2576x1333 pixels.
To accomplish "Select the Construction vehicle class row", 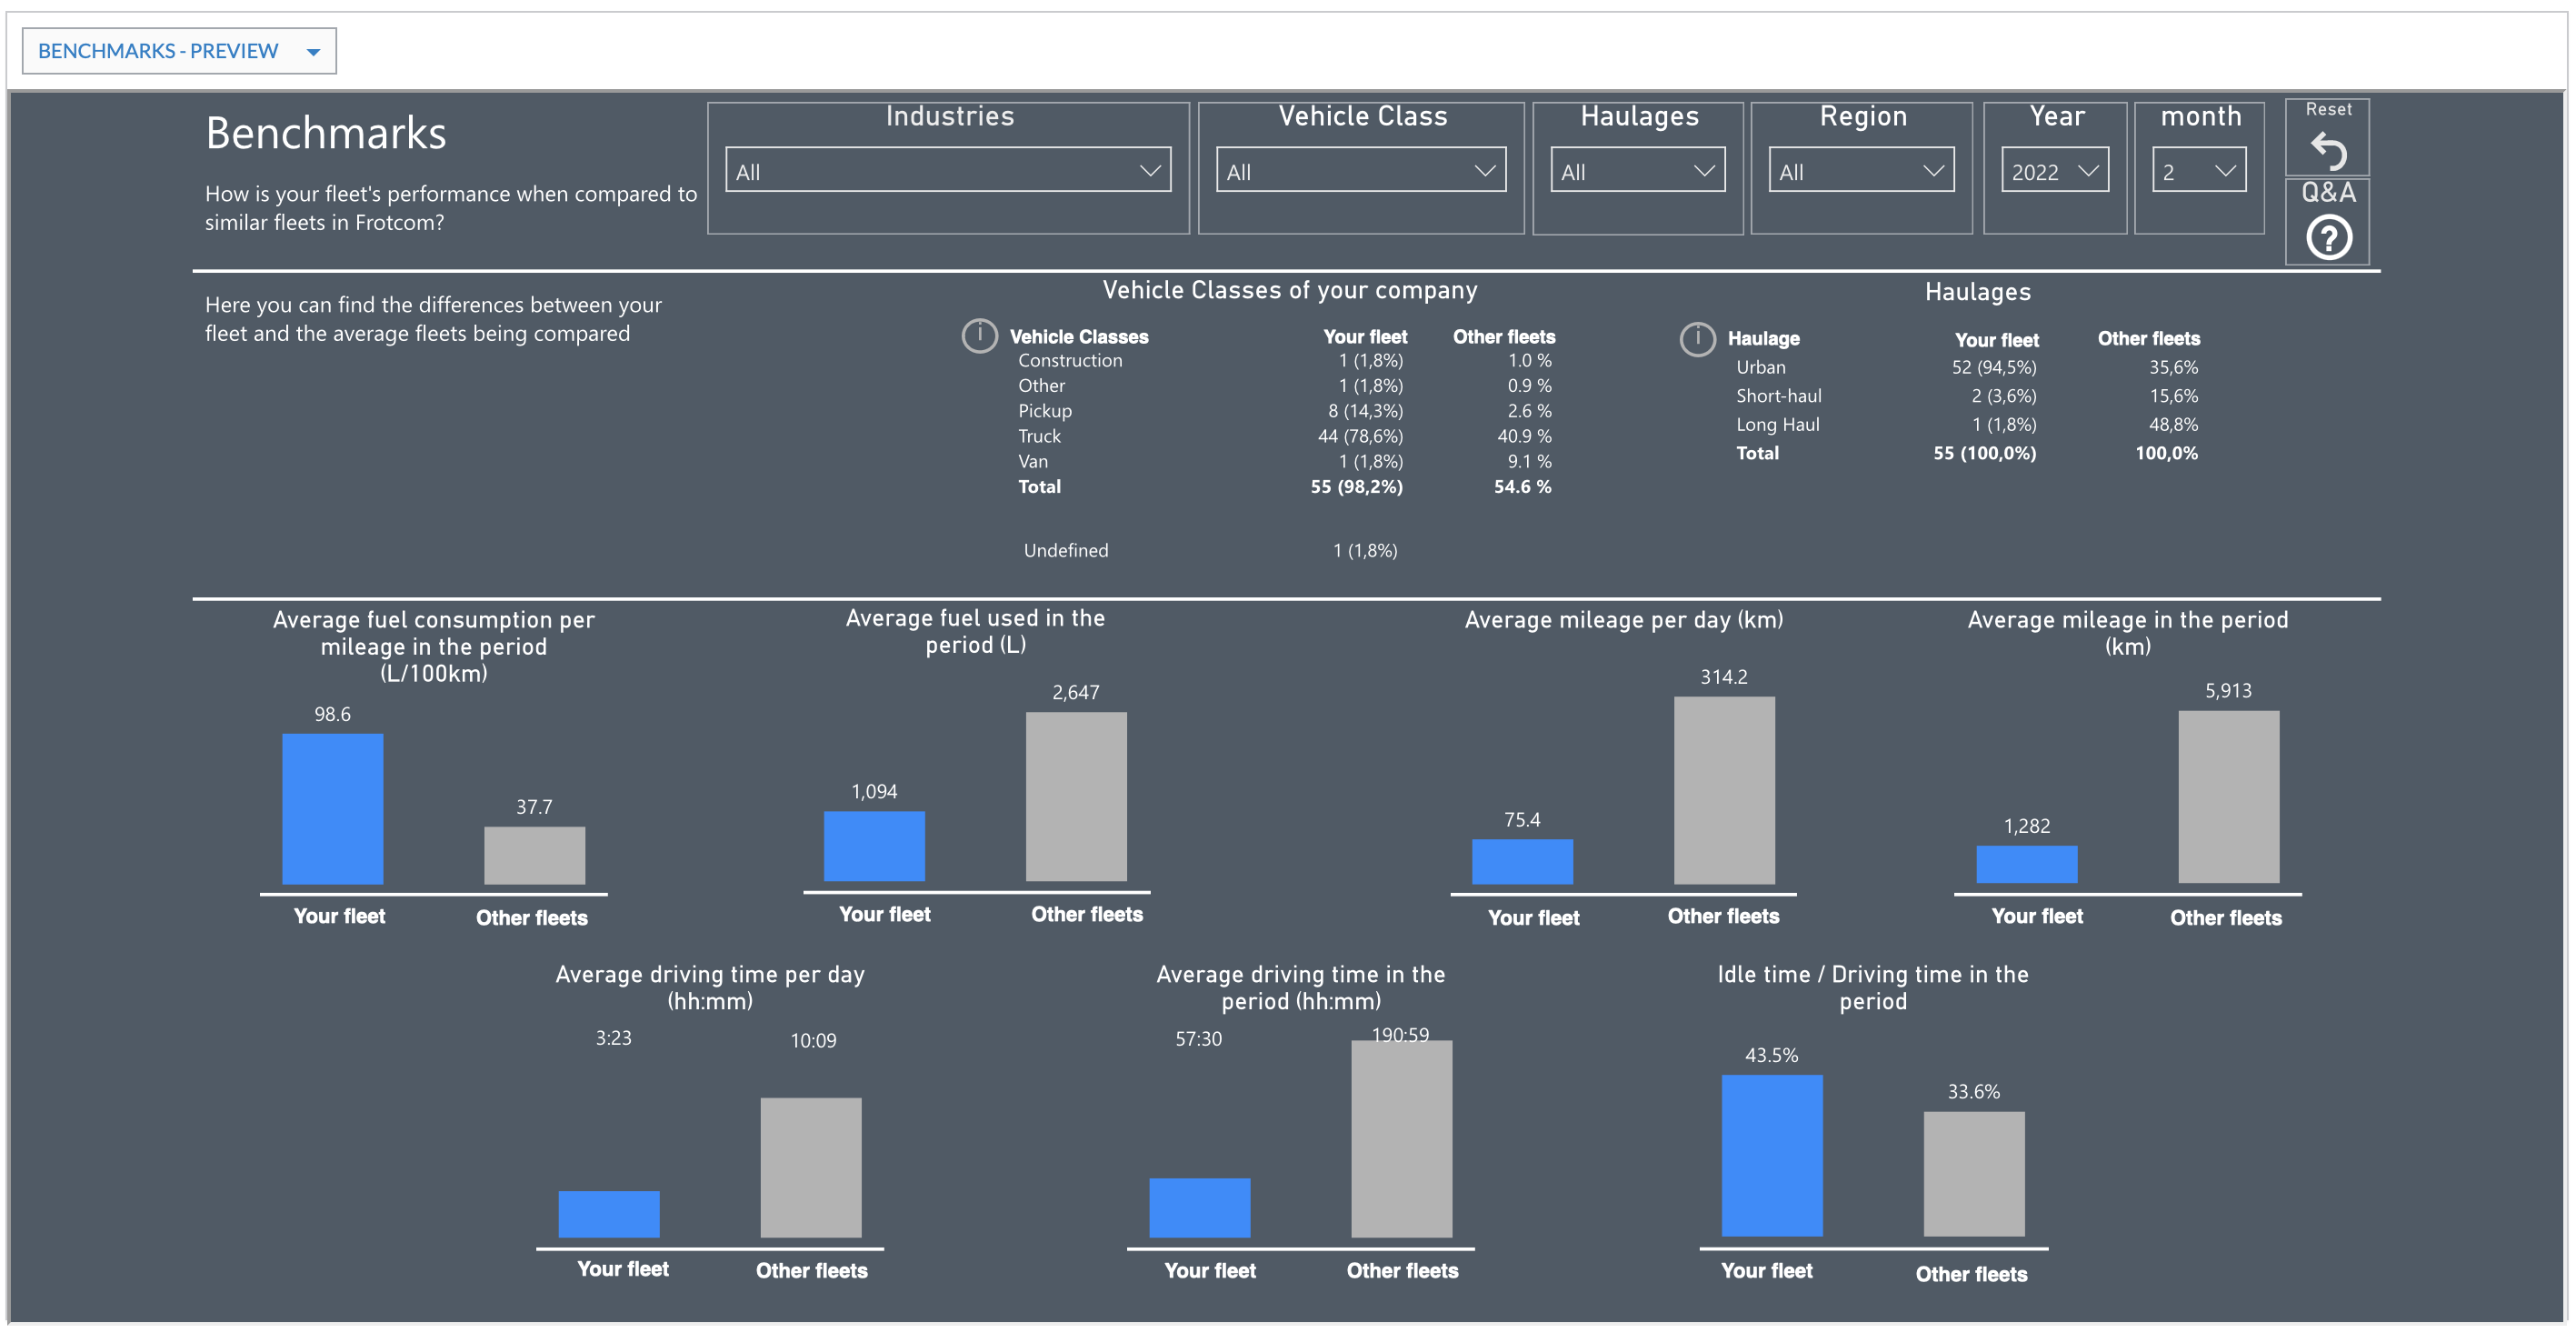I will coord(1284,360).
